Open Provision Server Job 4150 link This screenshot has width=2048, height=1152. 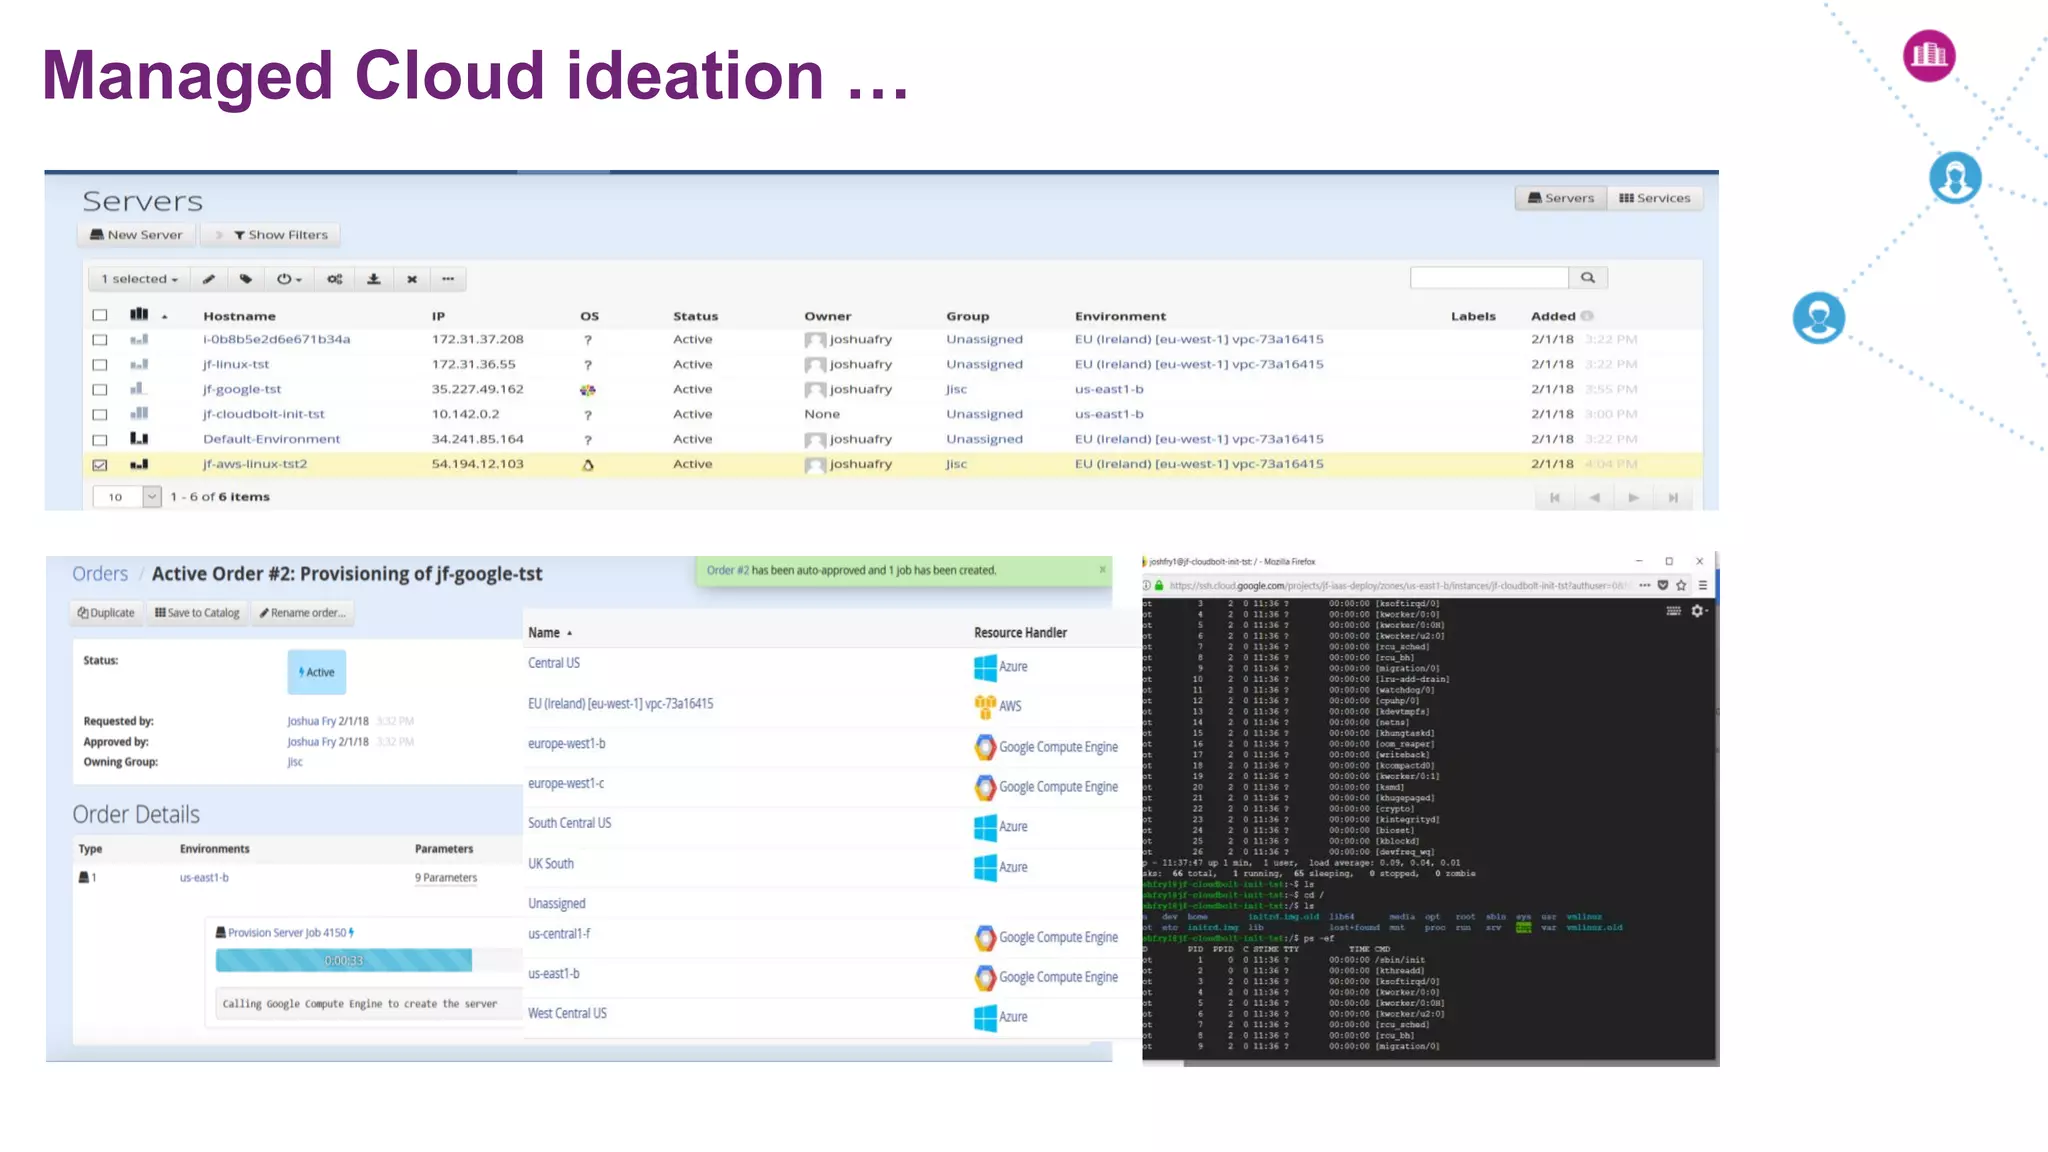pyautogui.click(x=286, y=933)
